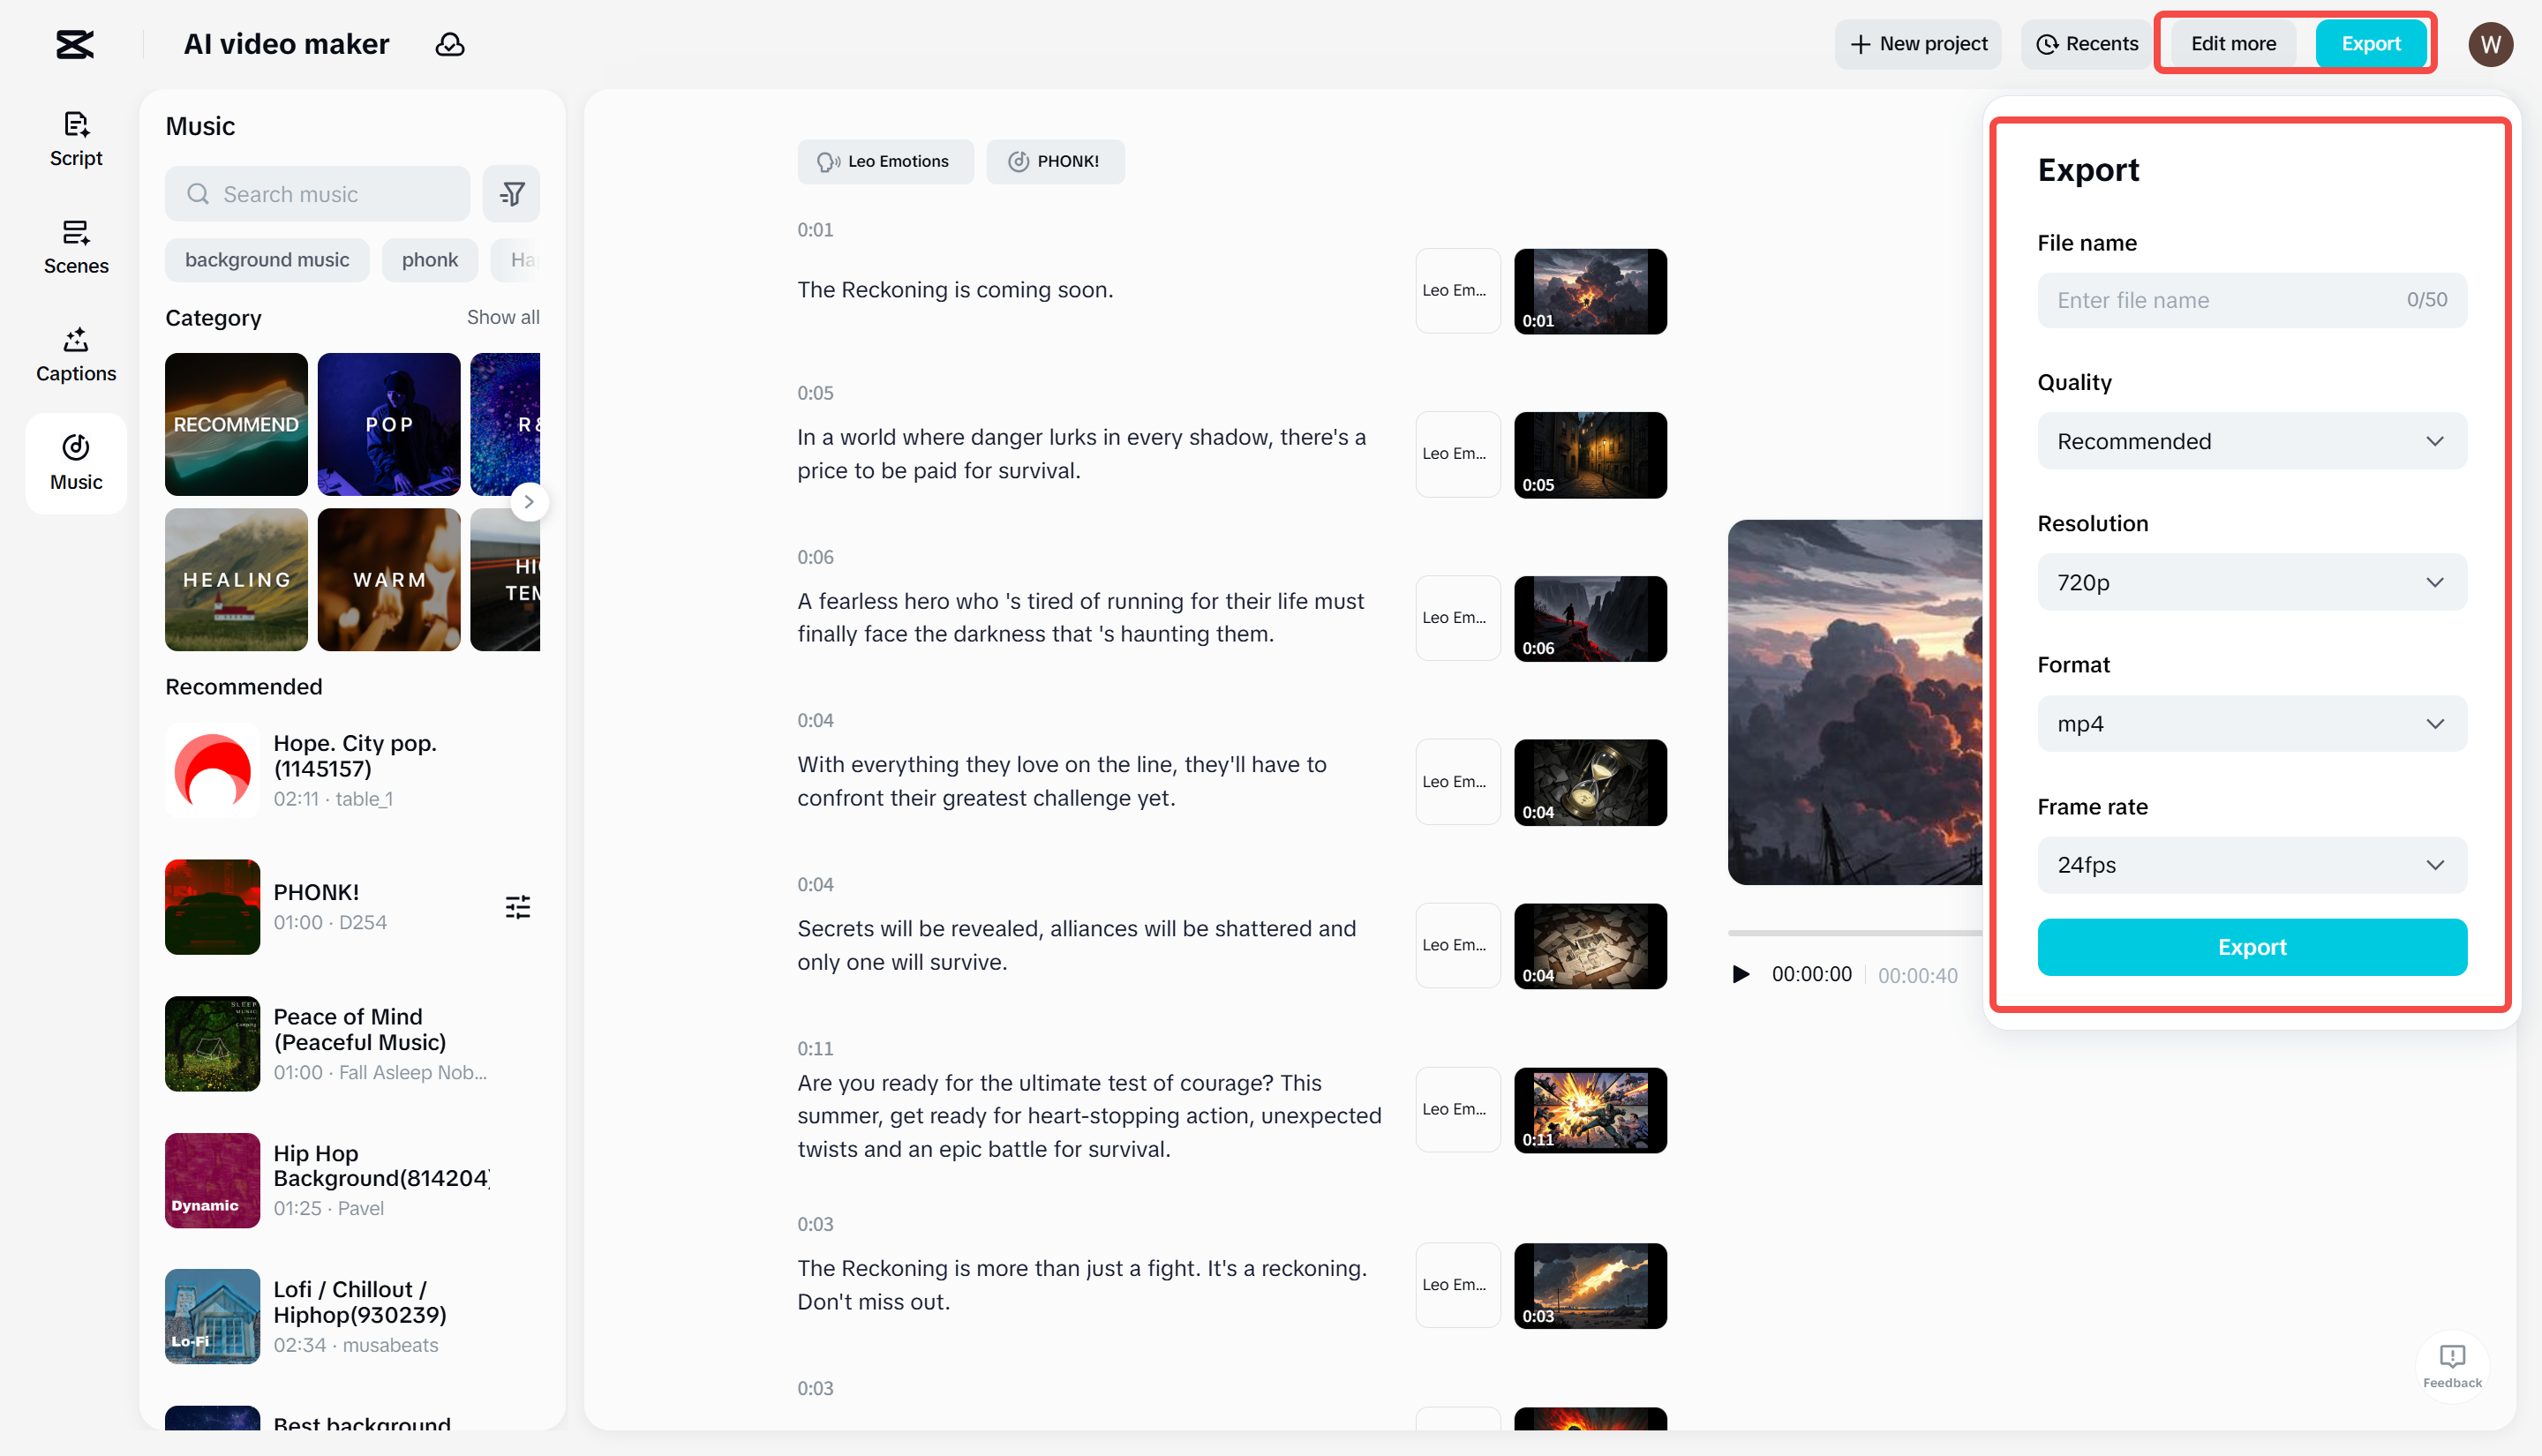Open the music filter icon
This screenshot has height=1456, width=2542.
click(511, 193)
